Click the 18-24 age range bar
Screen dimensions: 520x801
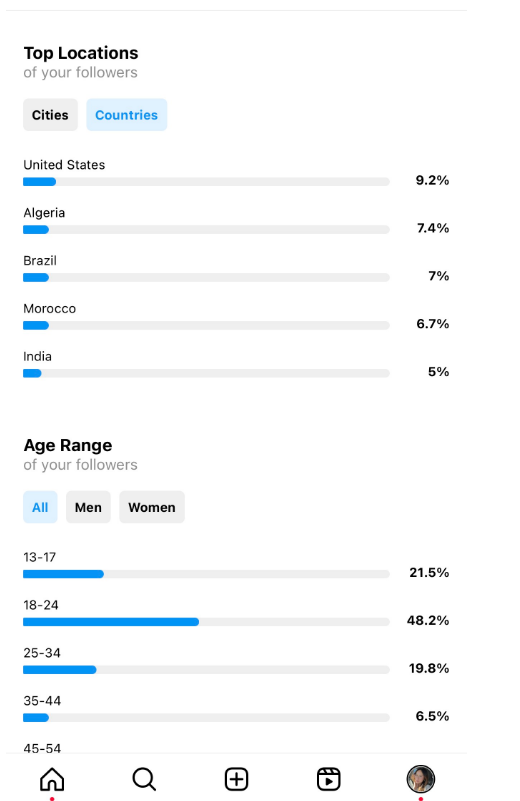[x=206, y=622]
